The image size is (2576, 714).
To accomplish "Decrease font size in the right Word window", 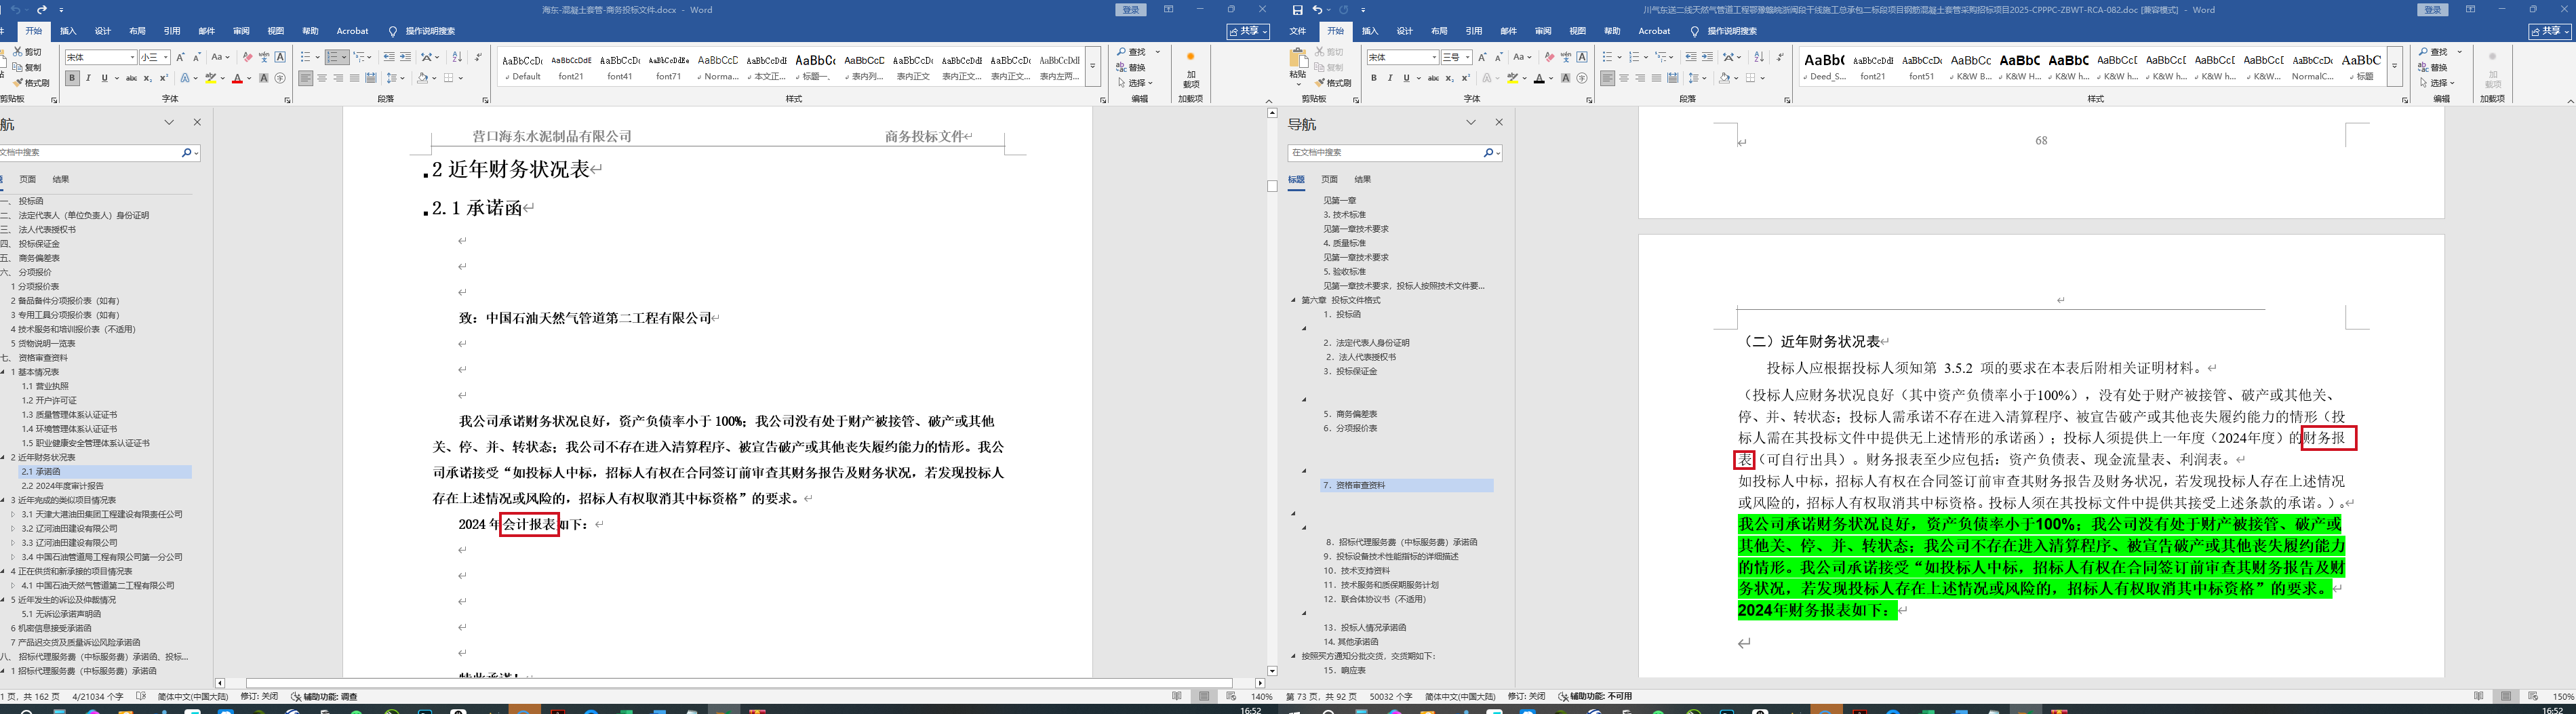I will [1498, 57].
